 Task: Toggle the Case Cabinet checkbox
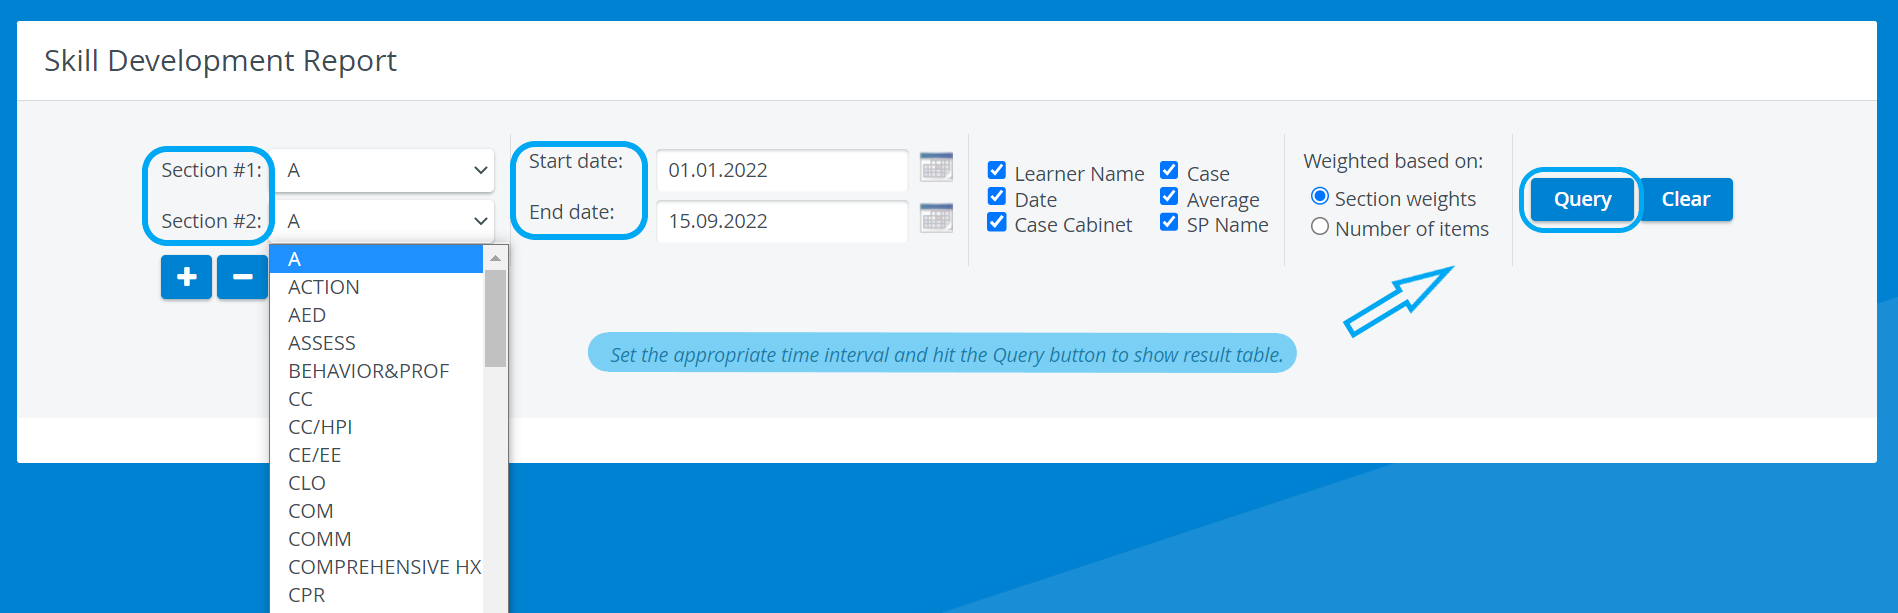997,222
